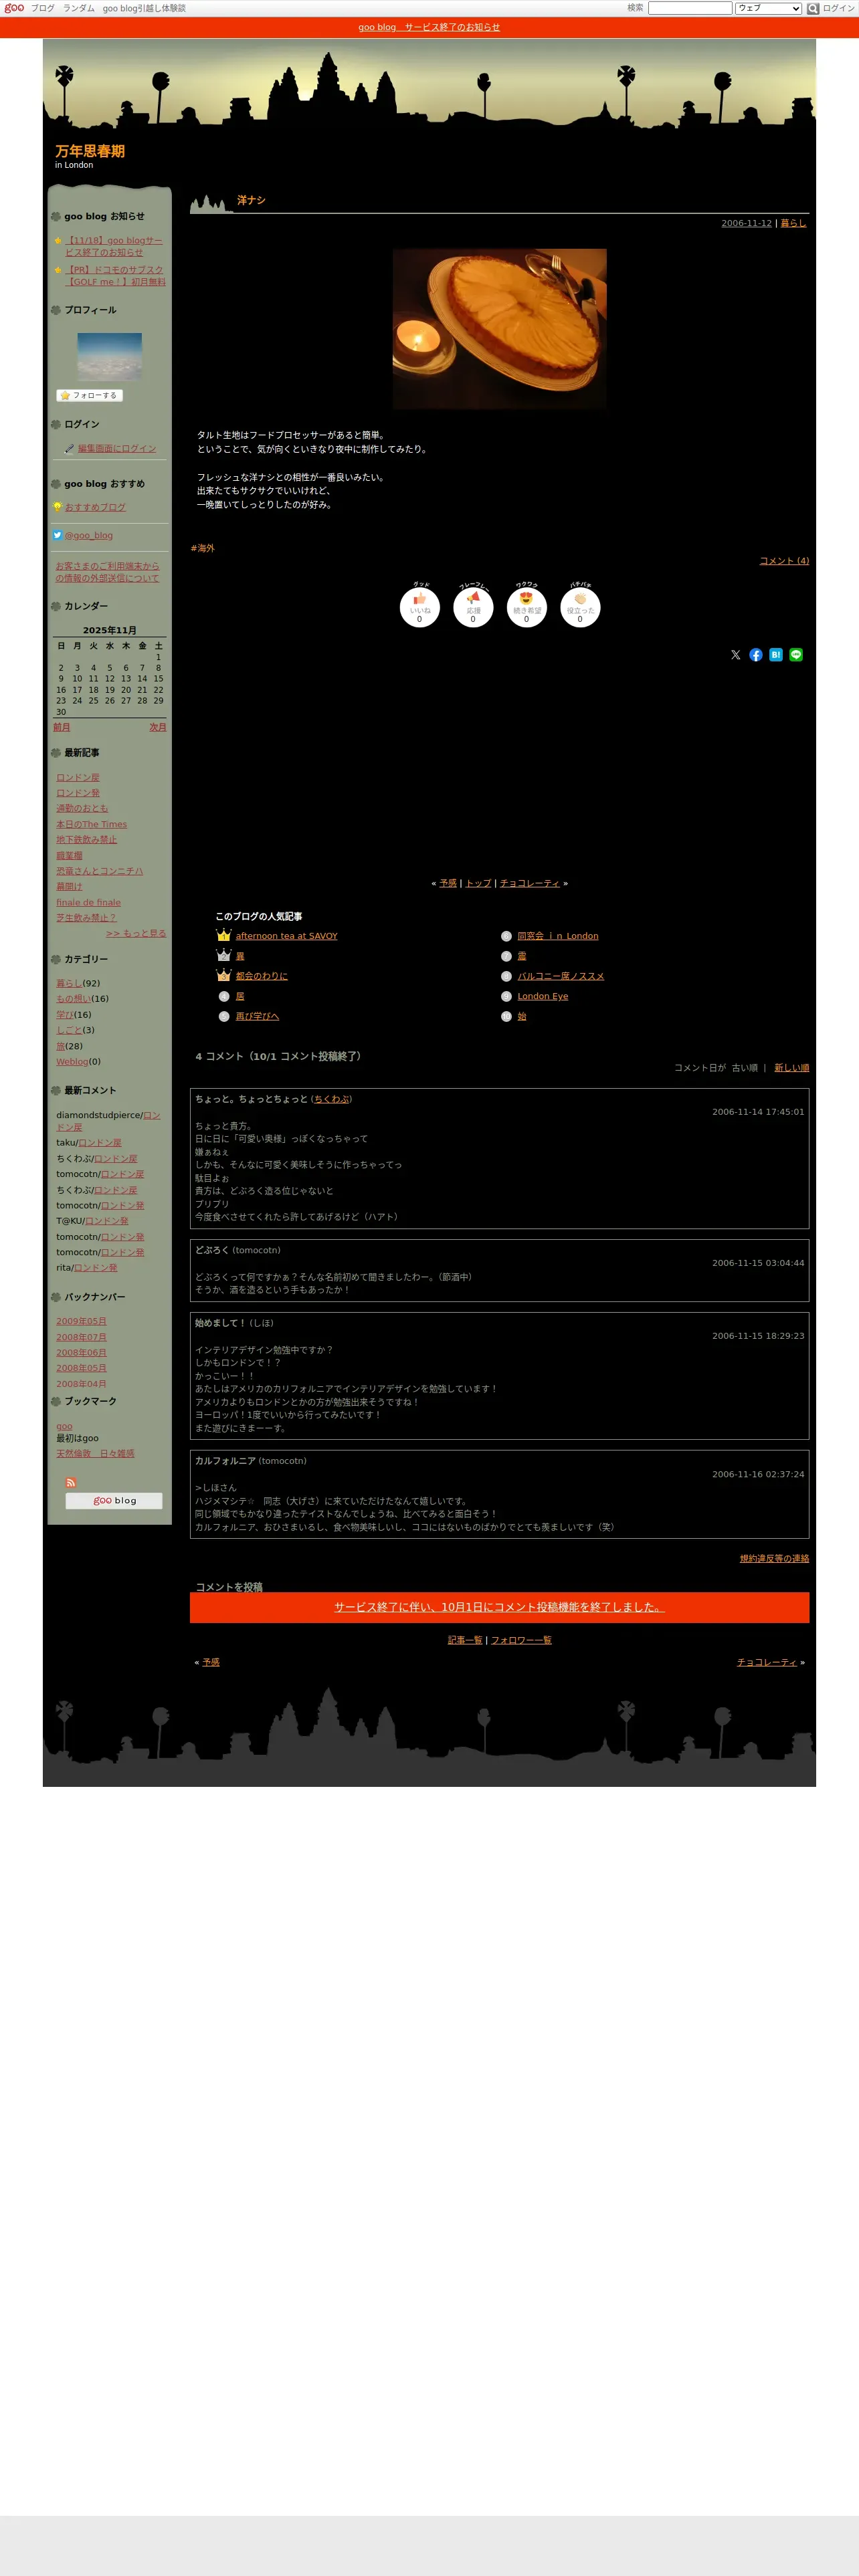Screen dimensions: 859x2576
Task: Click the いいね thumbs-up reaction
Action: point(419,607)
